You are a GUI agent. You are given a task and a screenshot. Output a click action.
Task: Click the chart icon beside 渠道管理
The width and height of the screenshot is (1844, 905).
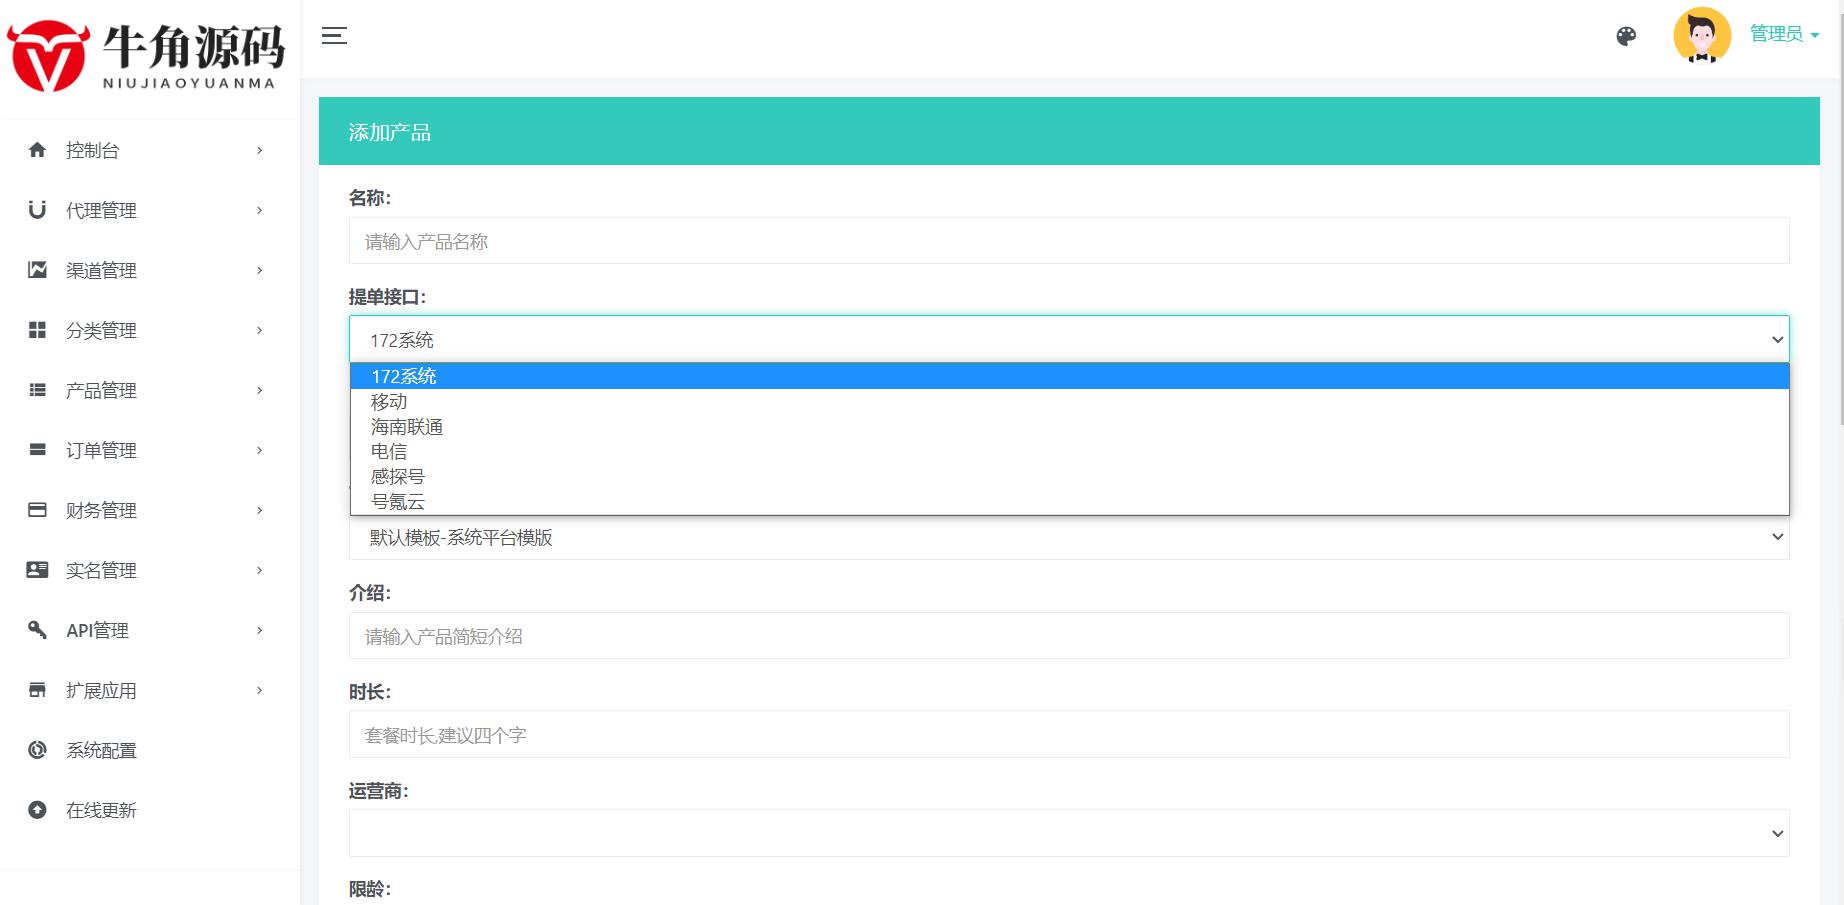coord(37,270)
